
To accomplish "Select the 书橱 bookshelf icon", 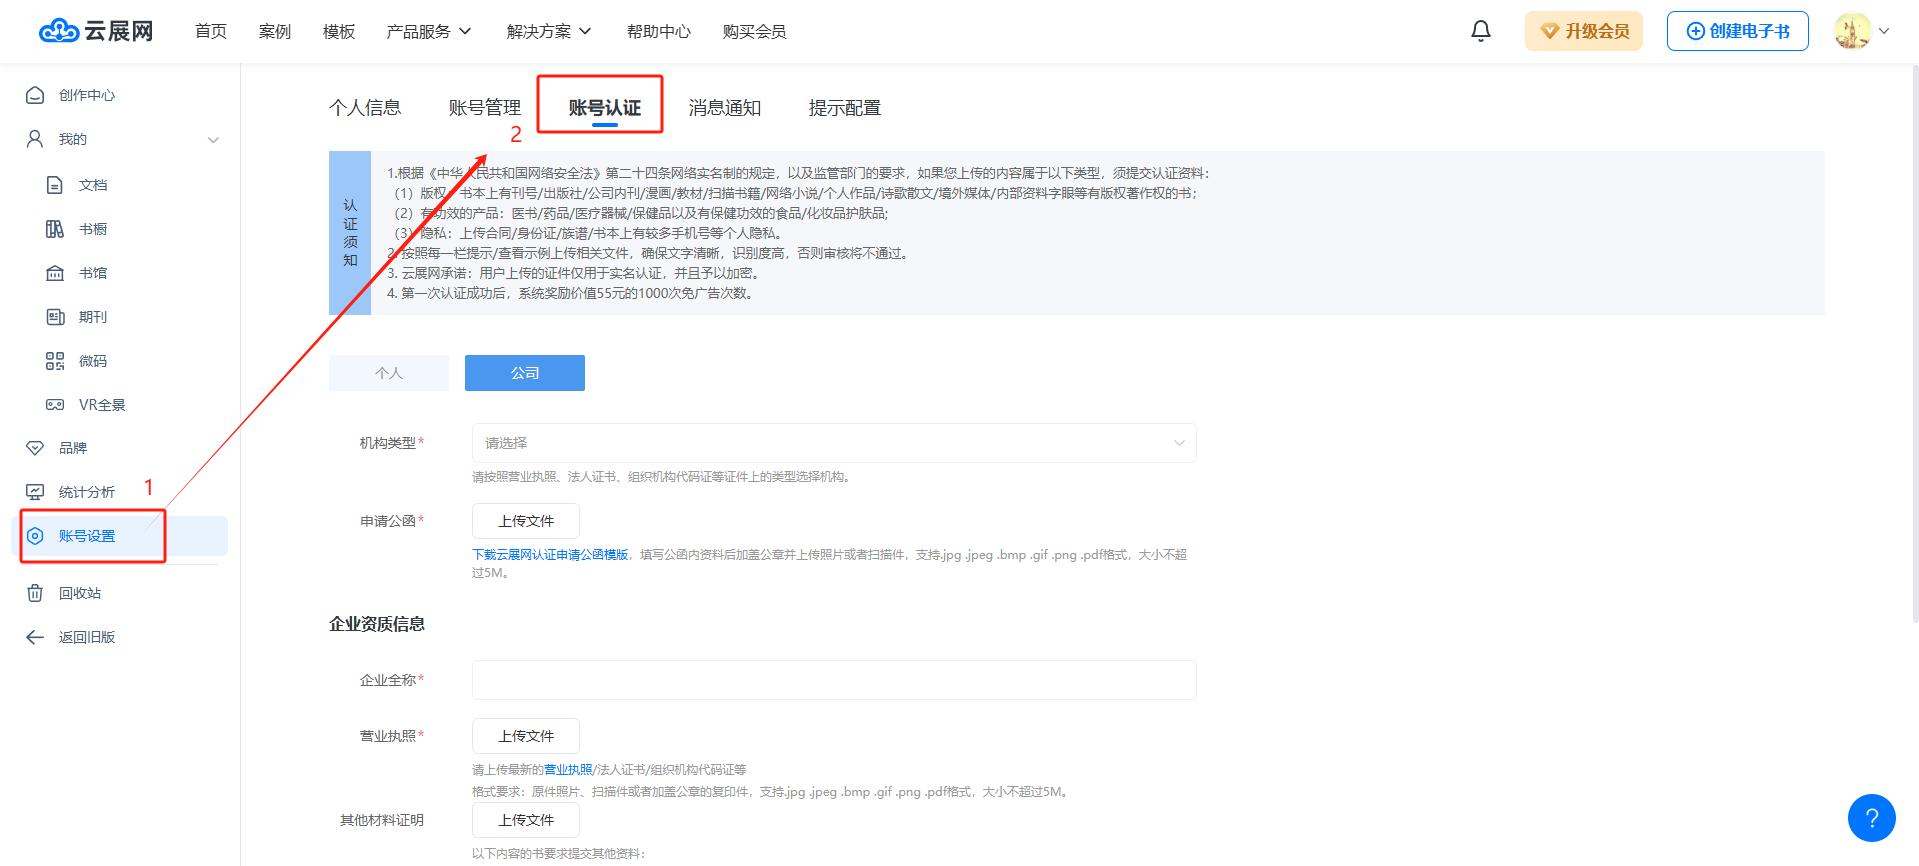I will 55,229.
